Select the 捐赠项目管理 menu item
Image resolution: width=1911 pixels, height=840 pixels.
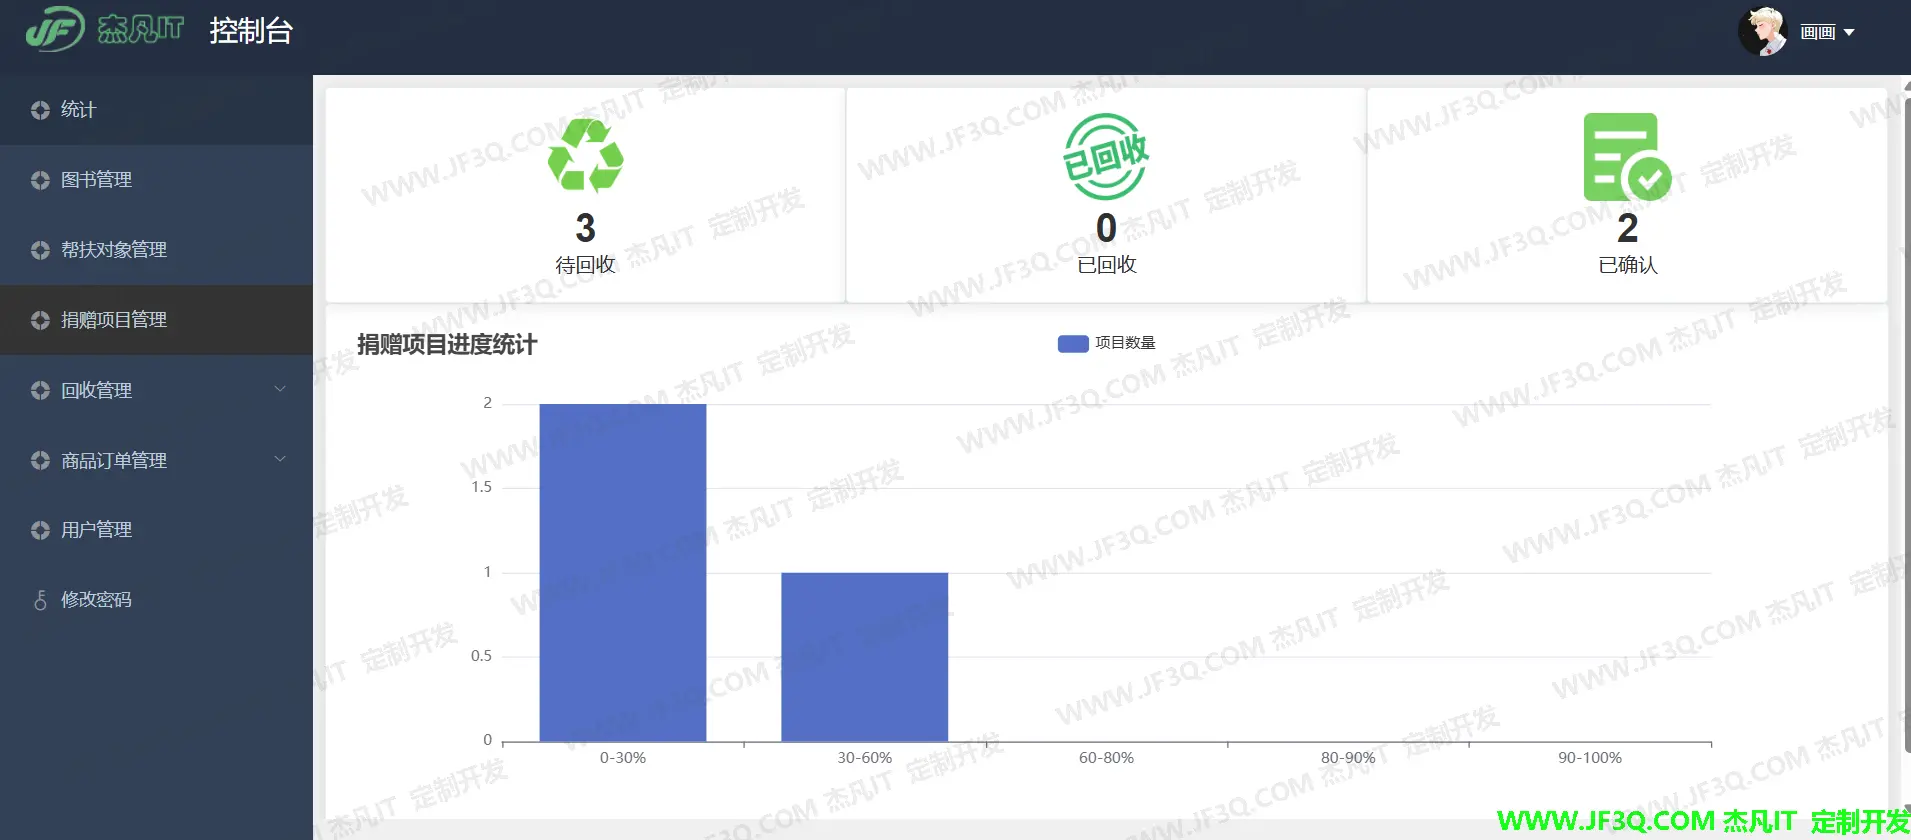114,320
